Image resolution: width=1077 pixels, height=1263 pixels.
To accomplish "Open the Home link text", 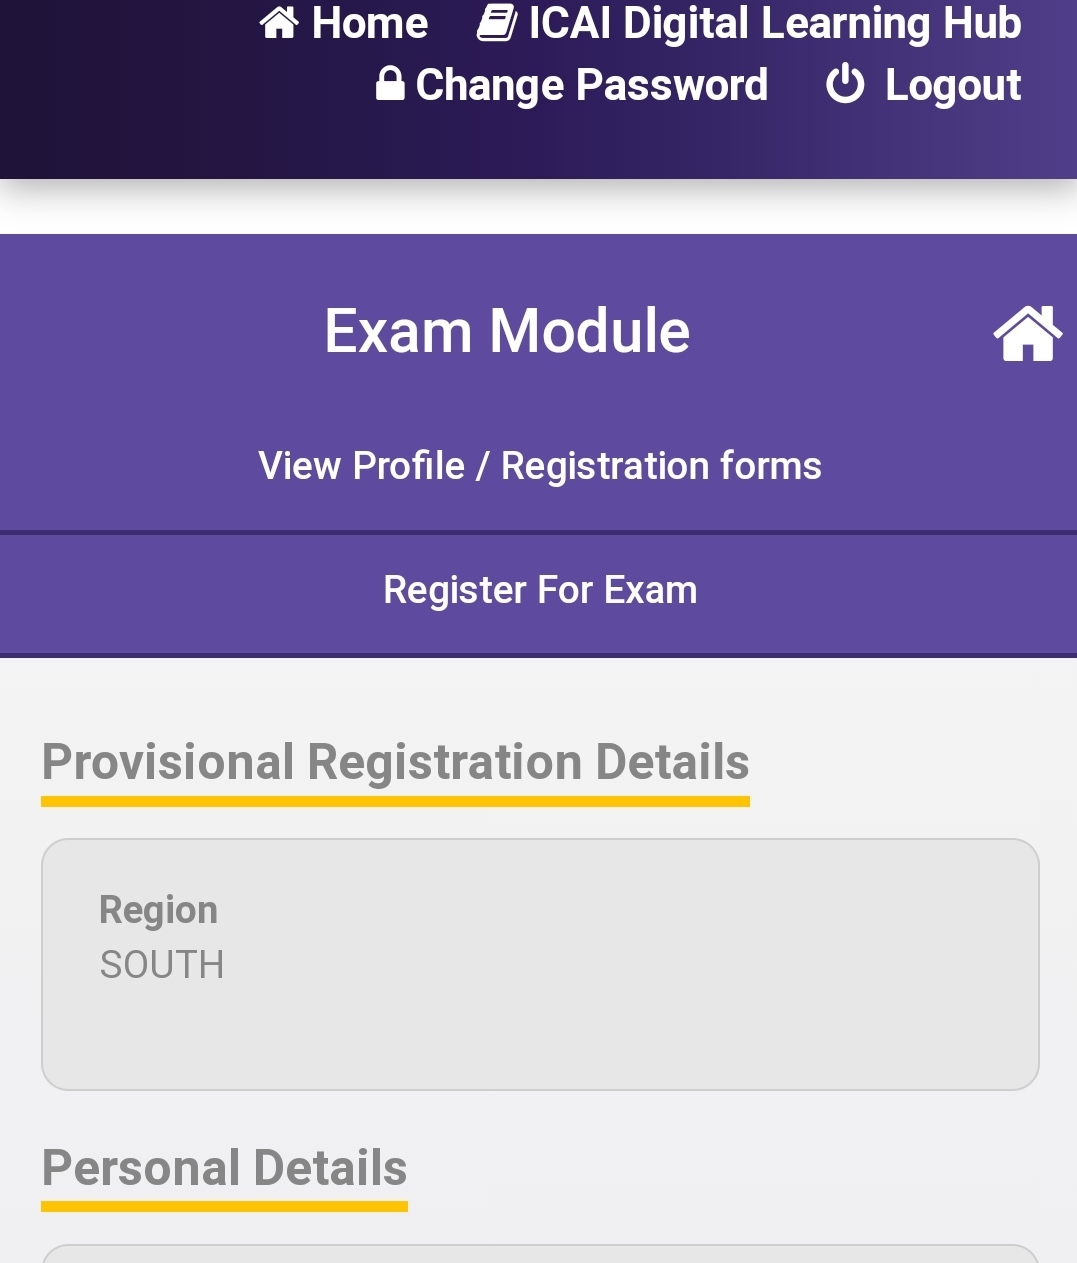I will [x=369, y=23].
